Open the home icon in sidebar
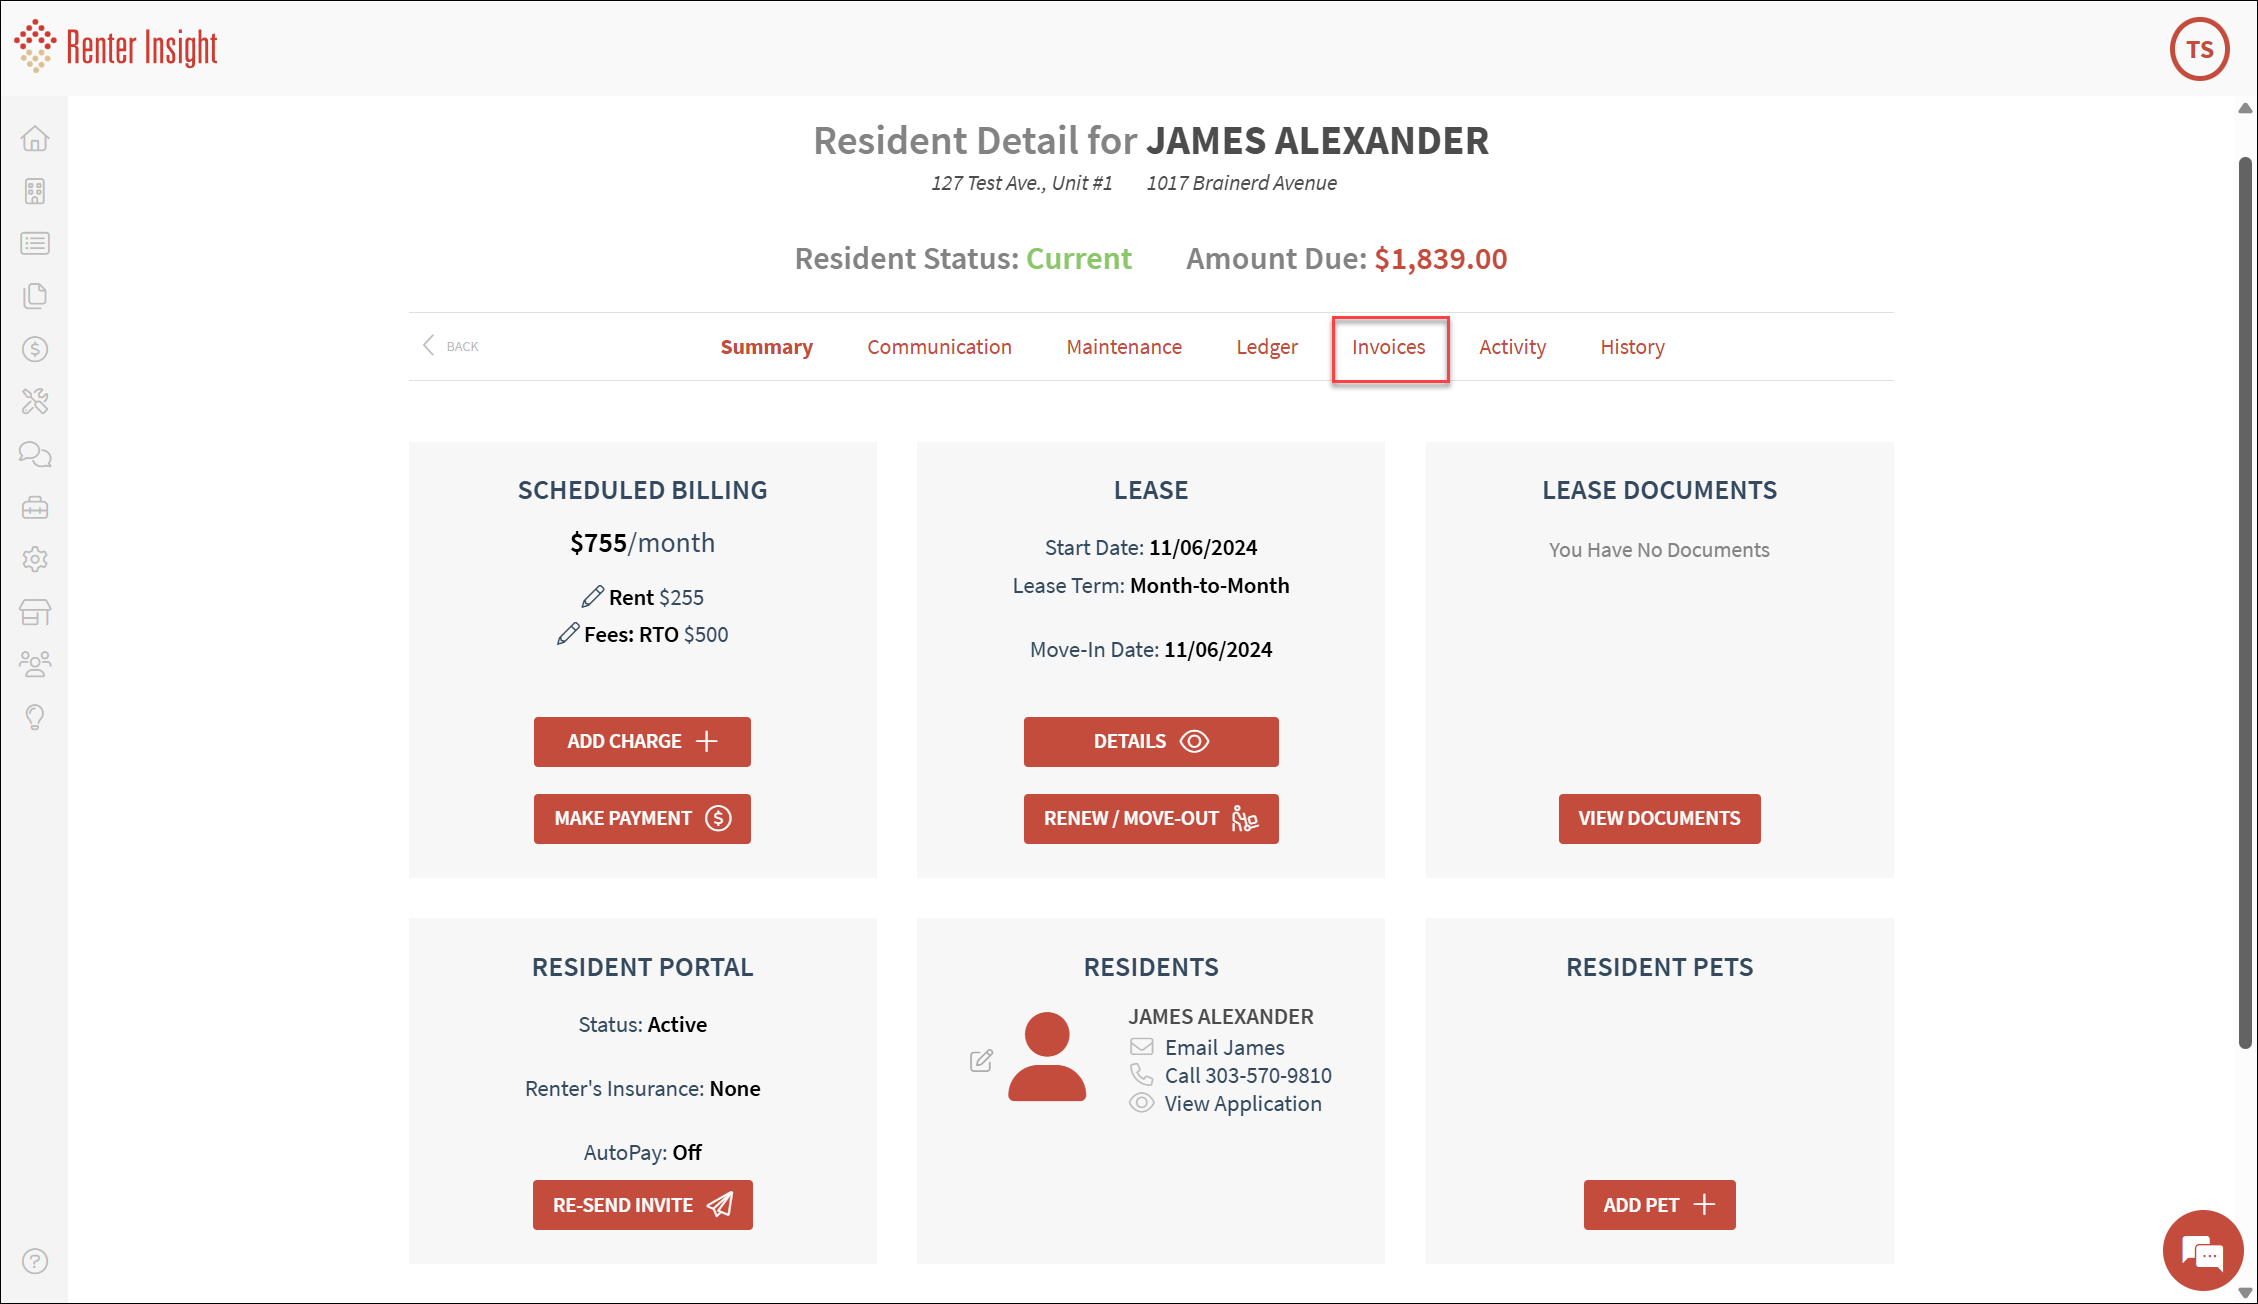The height and width of the screenshot is (1304, 2258). click(35, 139)
